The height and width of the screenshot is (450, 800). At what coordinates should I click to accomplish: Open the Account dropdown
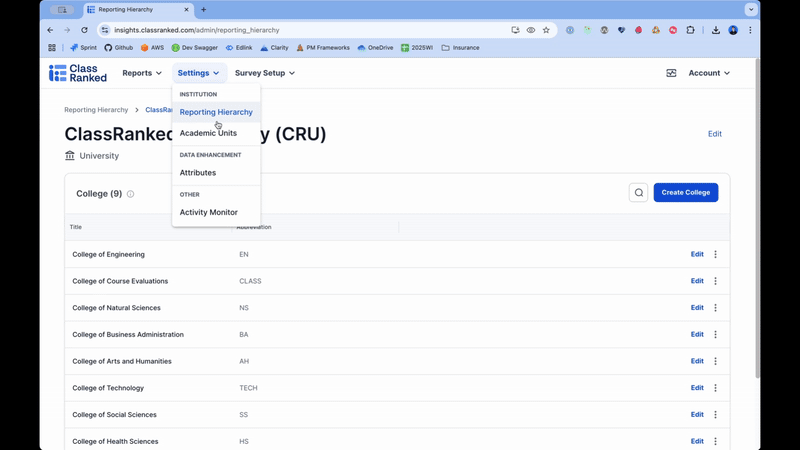(709, 73)
